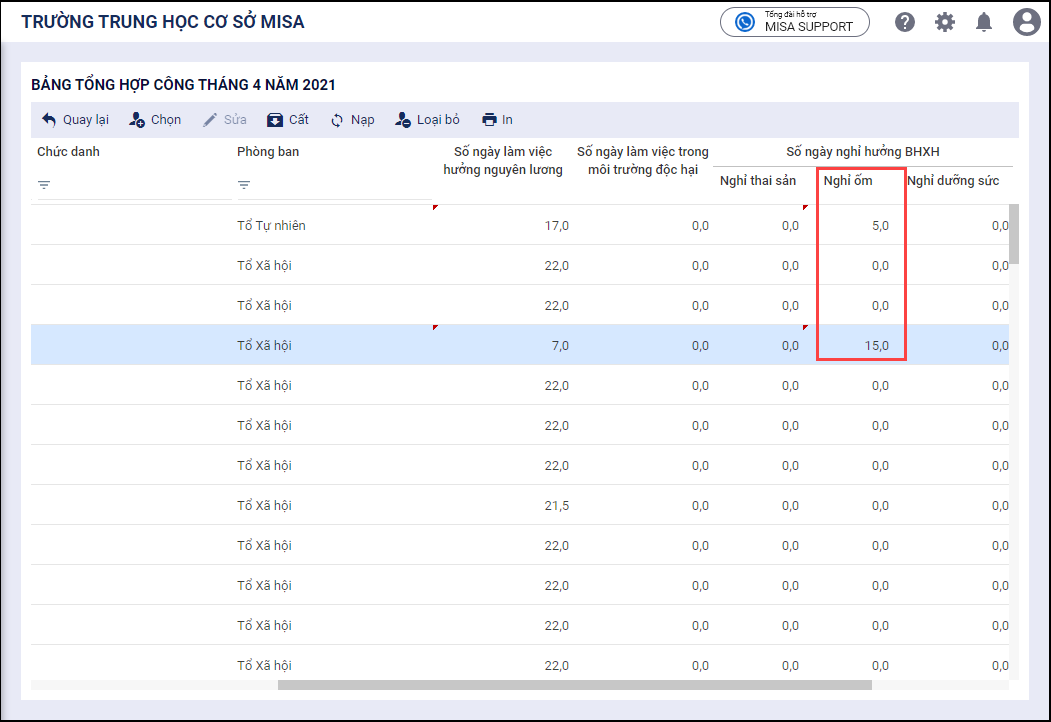Screen dimensions: 1051x722
Task: Open the Chức danh column filter
Action: point(44,184)
